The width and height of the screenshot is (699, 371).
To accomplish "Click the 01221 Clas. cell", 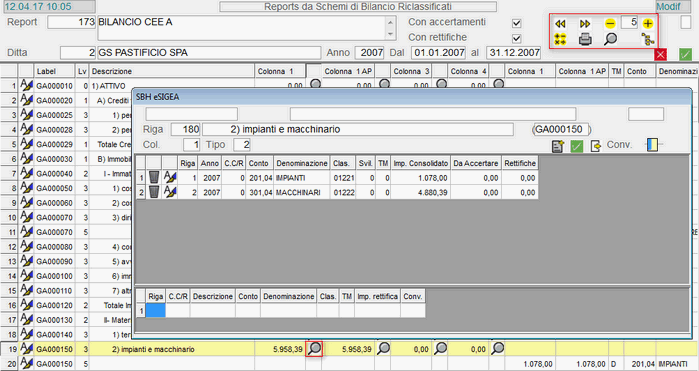I will click(x=343, y=177).
